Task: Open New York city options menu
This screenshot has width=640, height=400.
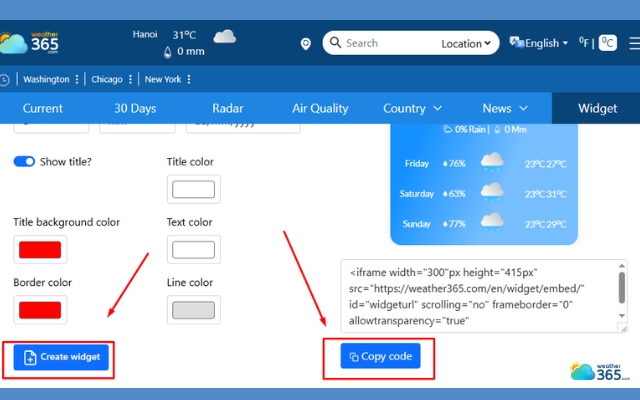Action: click(x=189, y=80)
